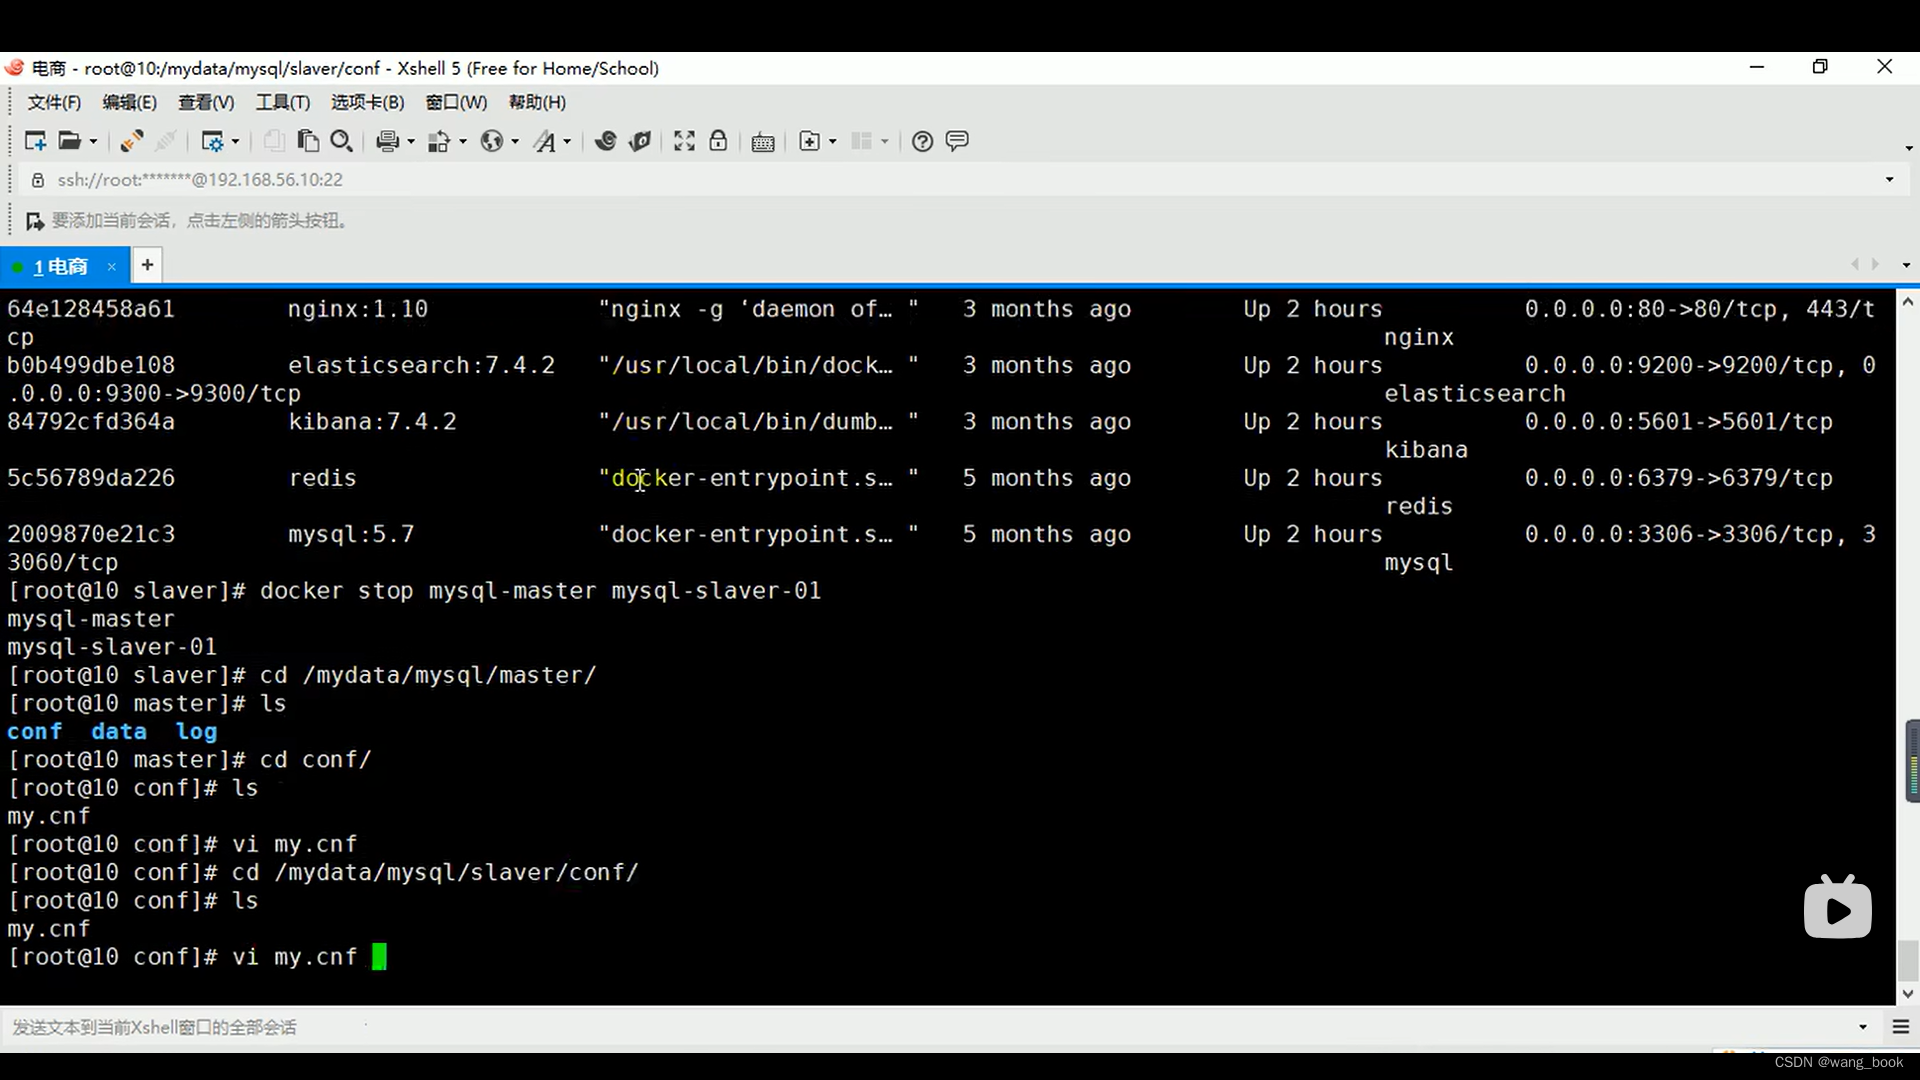The height and width of the screenshot is (1080, 1920).
Task: Click the Font 'A' icon
Action: tap(545, 141)
